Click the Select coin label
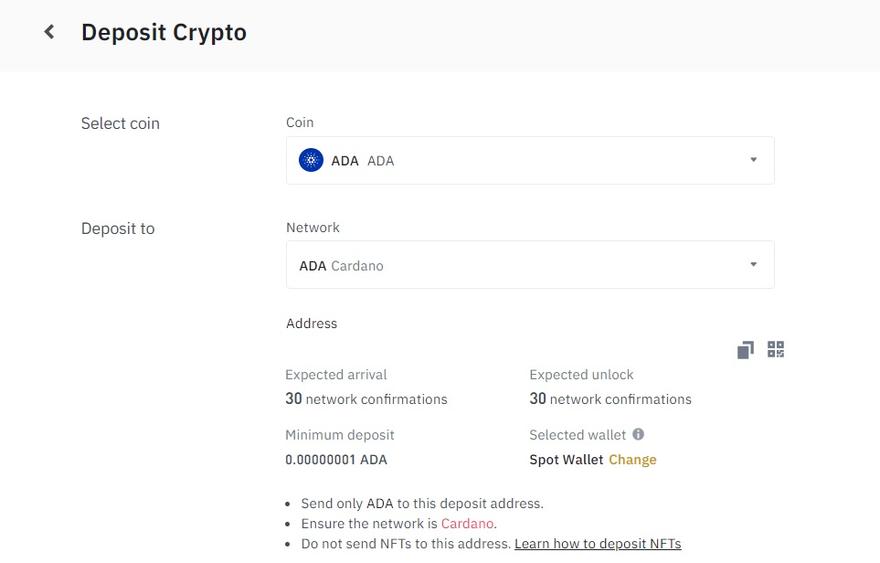The width and height of the screenshot is (880, 563). click(x=120, y=123)
